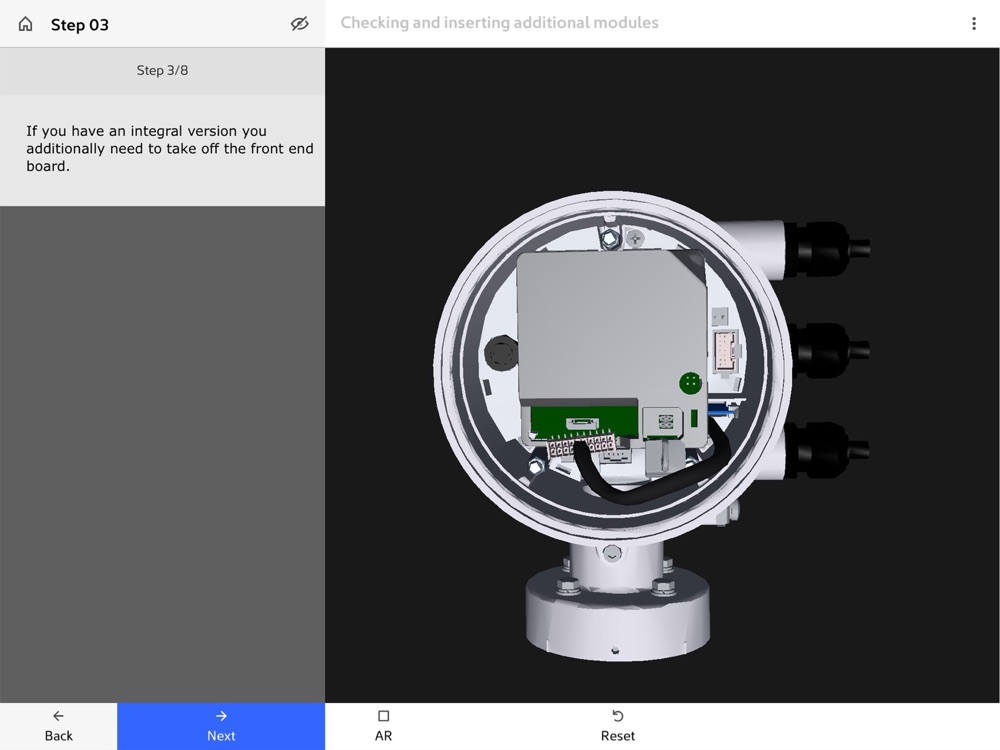
Task: Select the bottom cable gland
Action: (825, 450)
